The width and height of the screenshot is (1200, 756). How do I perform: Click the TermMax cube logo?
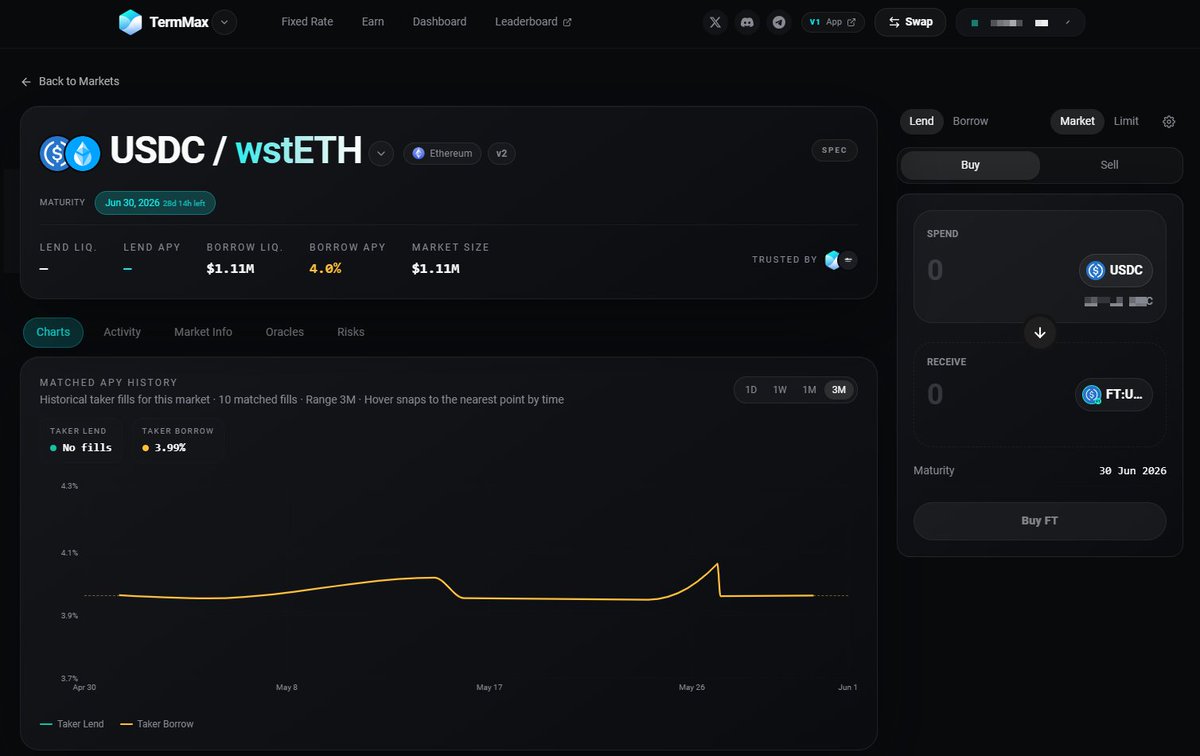coord(130,22)
